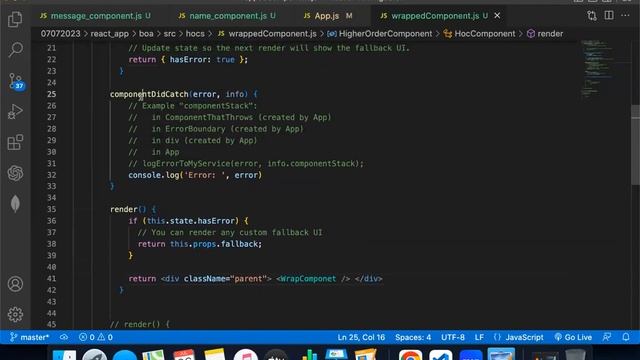Screen dimensions: 640x360
Task: Split the editor to the right
Action: point(609,16)
